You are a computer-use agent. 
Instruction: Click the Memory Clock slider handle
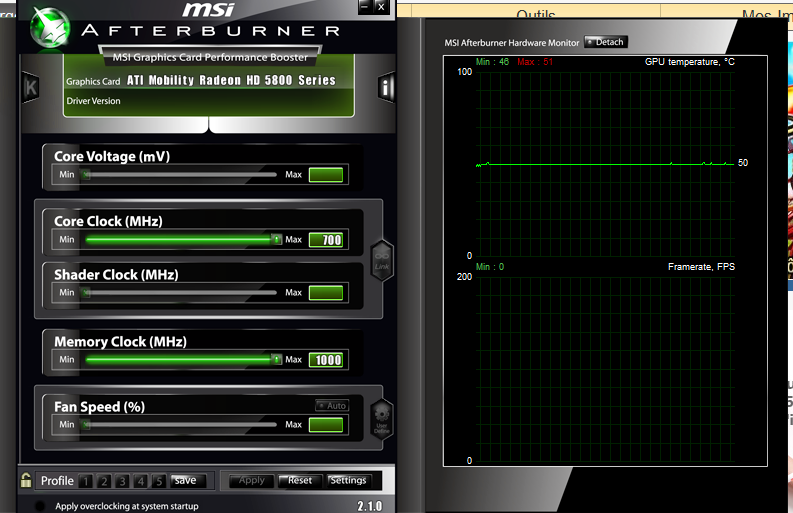click(276, 360)
